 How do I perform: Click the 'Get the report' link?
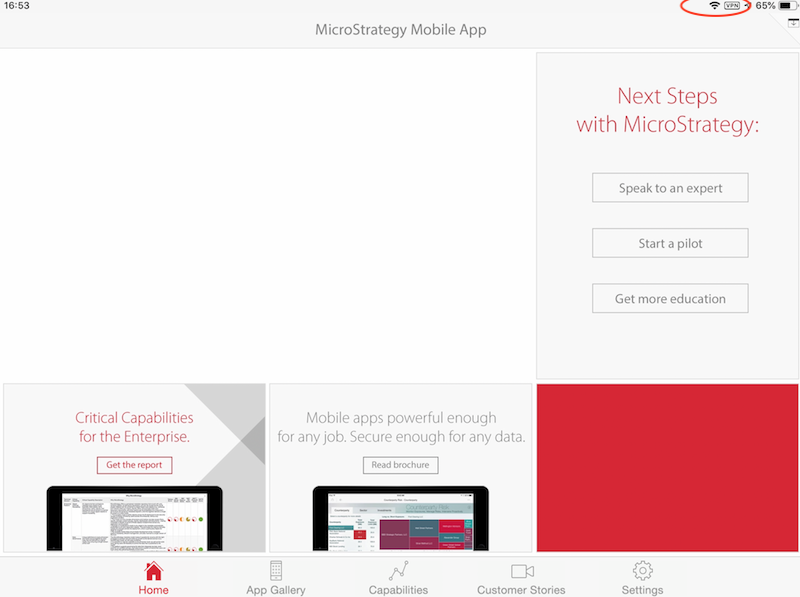pyautogui.click(x=134, y=464)
